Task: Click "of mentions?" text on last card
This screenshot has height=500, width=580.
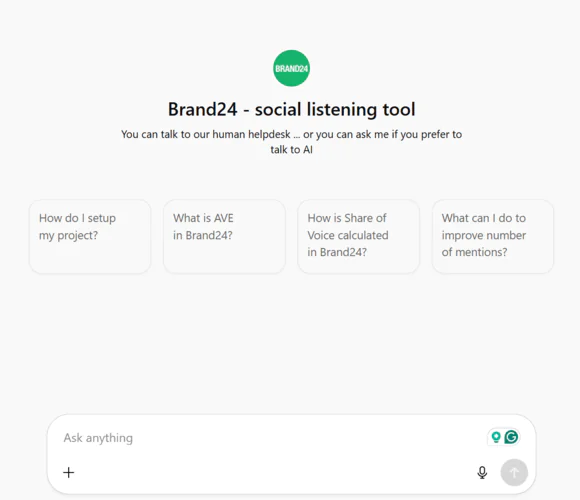Action: coord(474,252)
